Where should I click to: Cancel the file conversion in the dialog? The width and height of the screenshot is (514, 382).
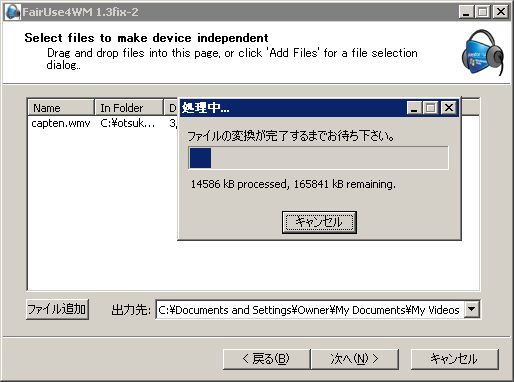[319, 222]
